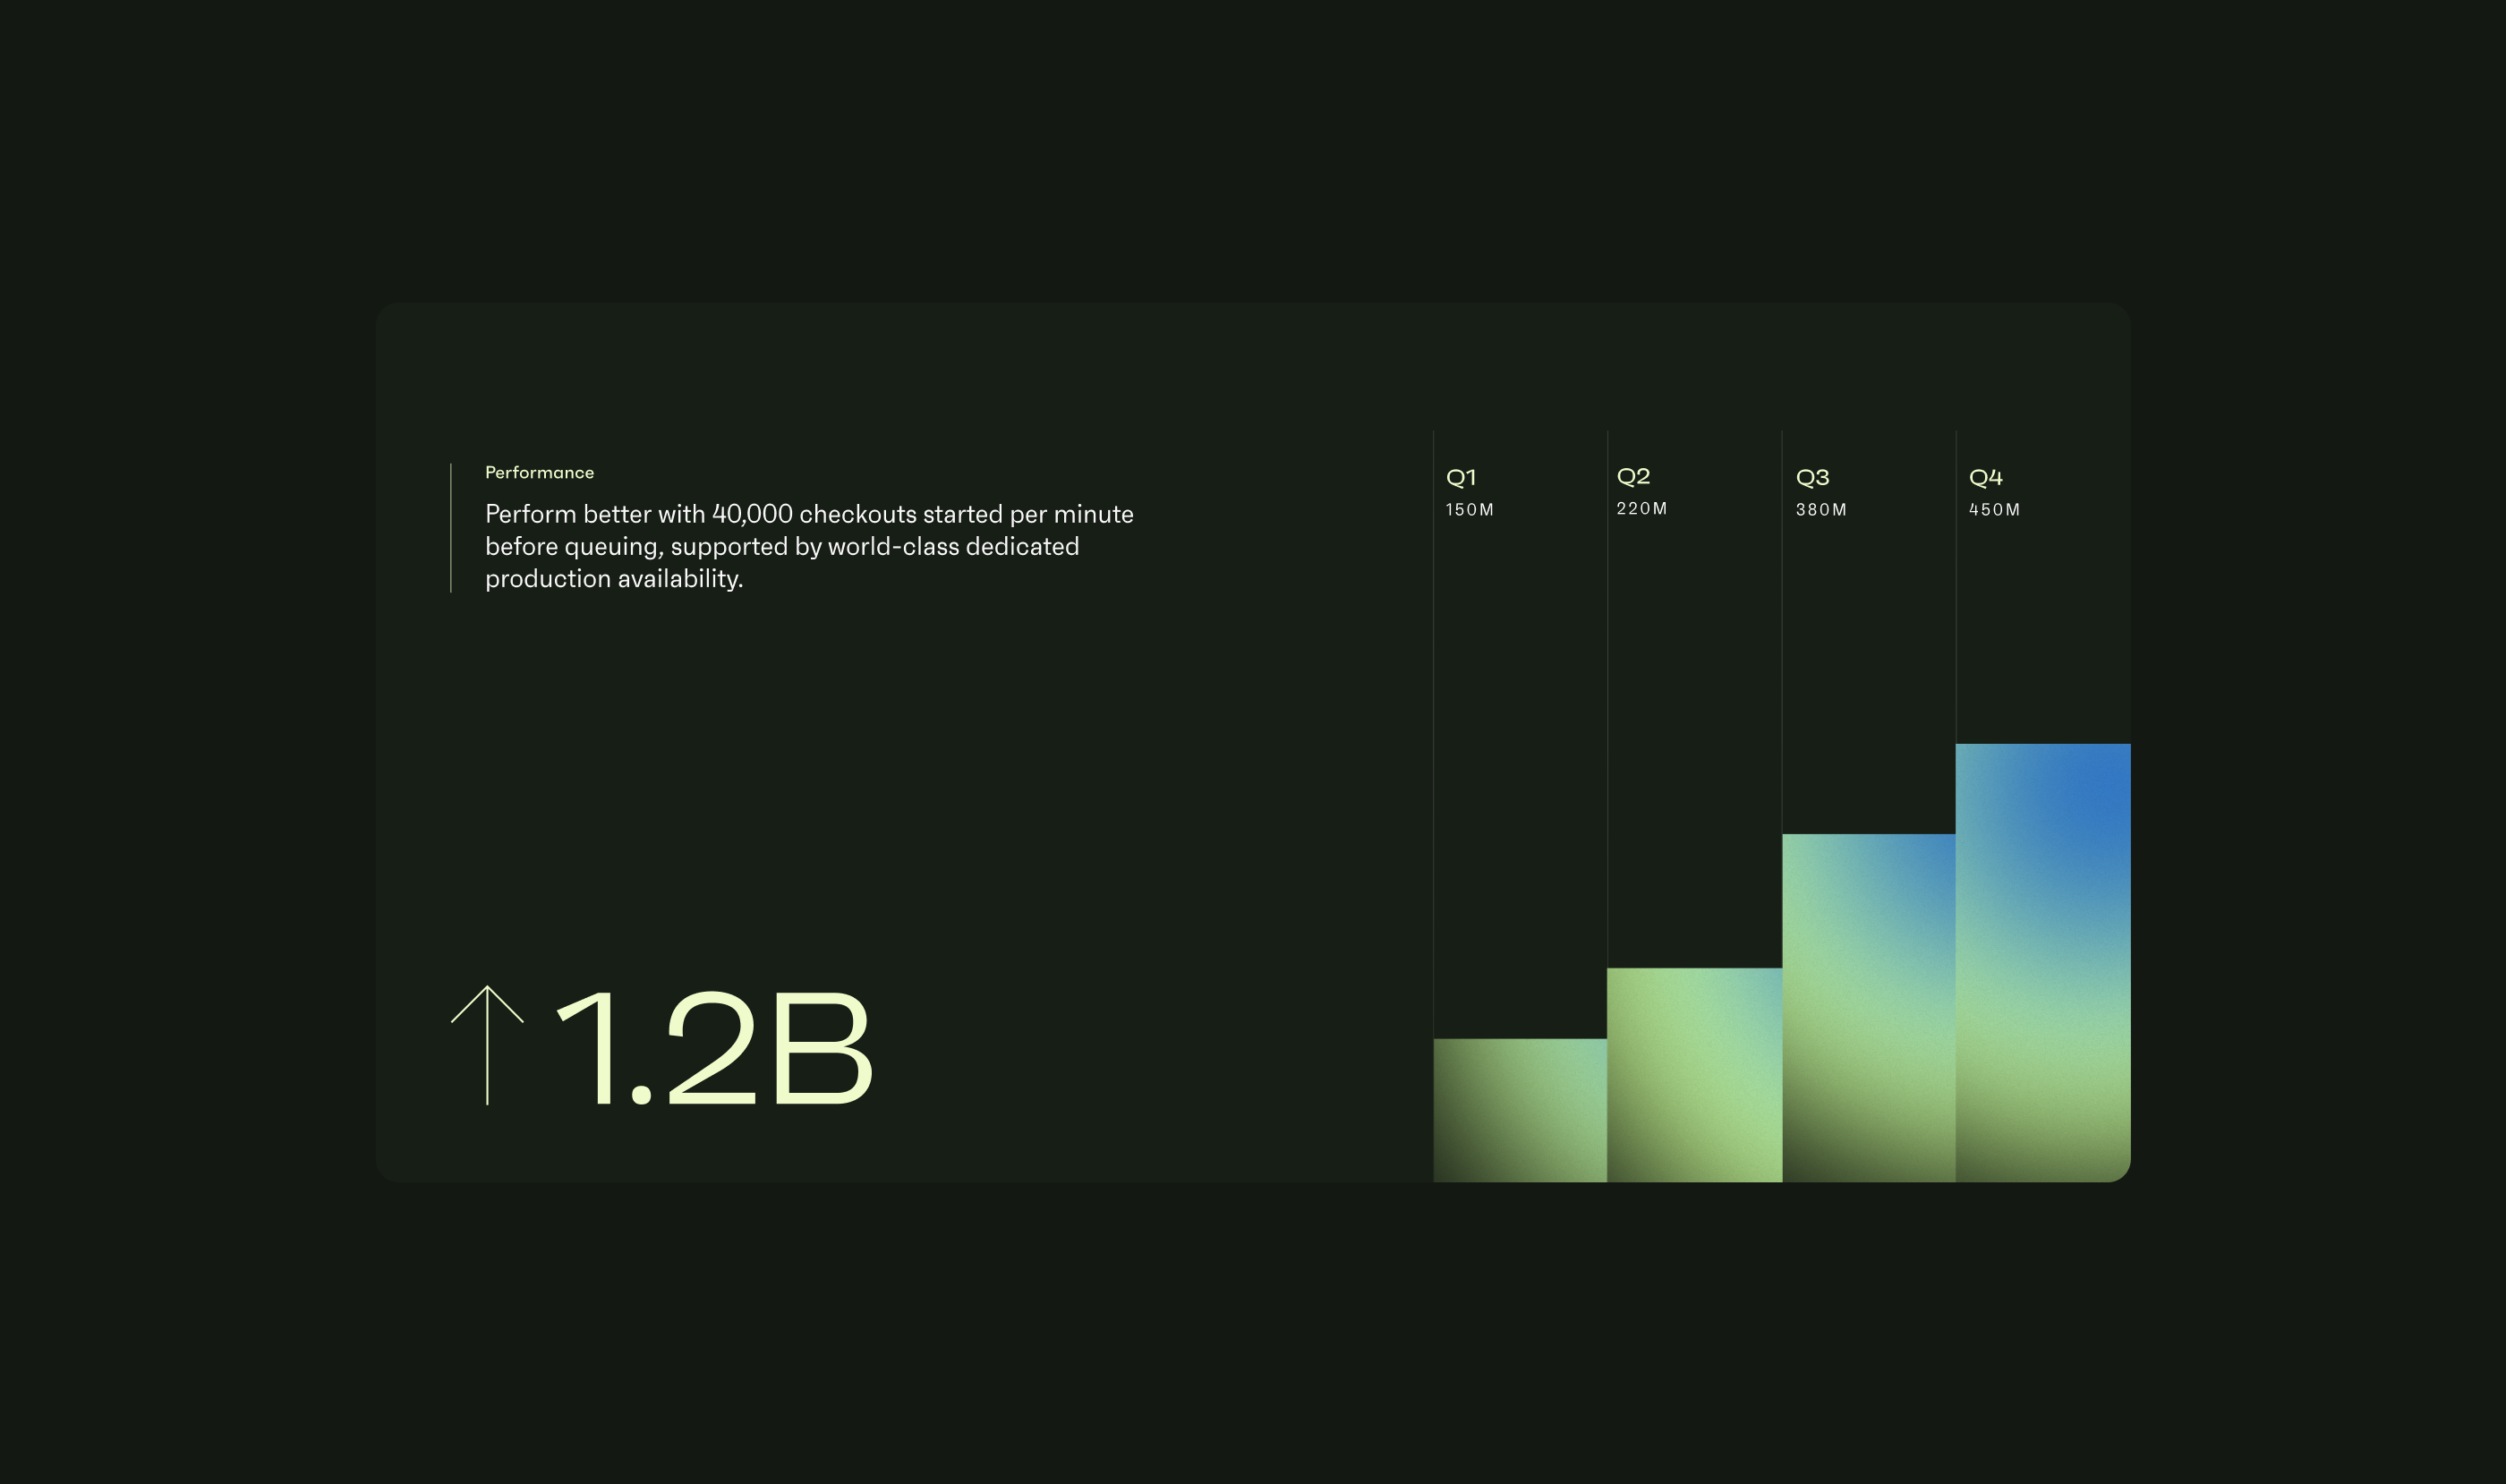Click the 220M value under Q2

(x=1641, y=509)
